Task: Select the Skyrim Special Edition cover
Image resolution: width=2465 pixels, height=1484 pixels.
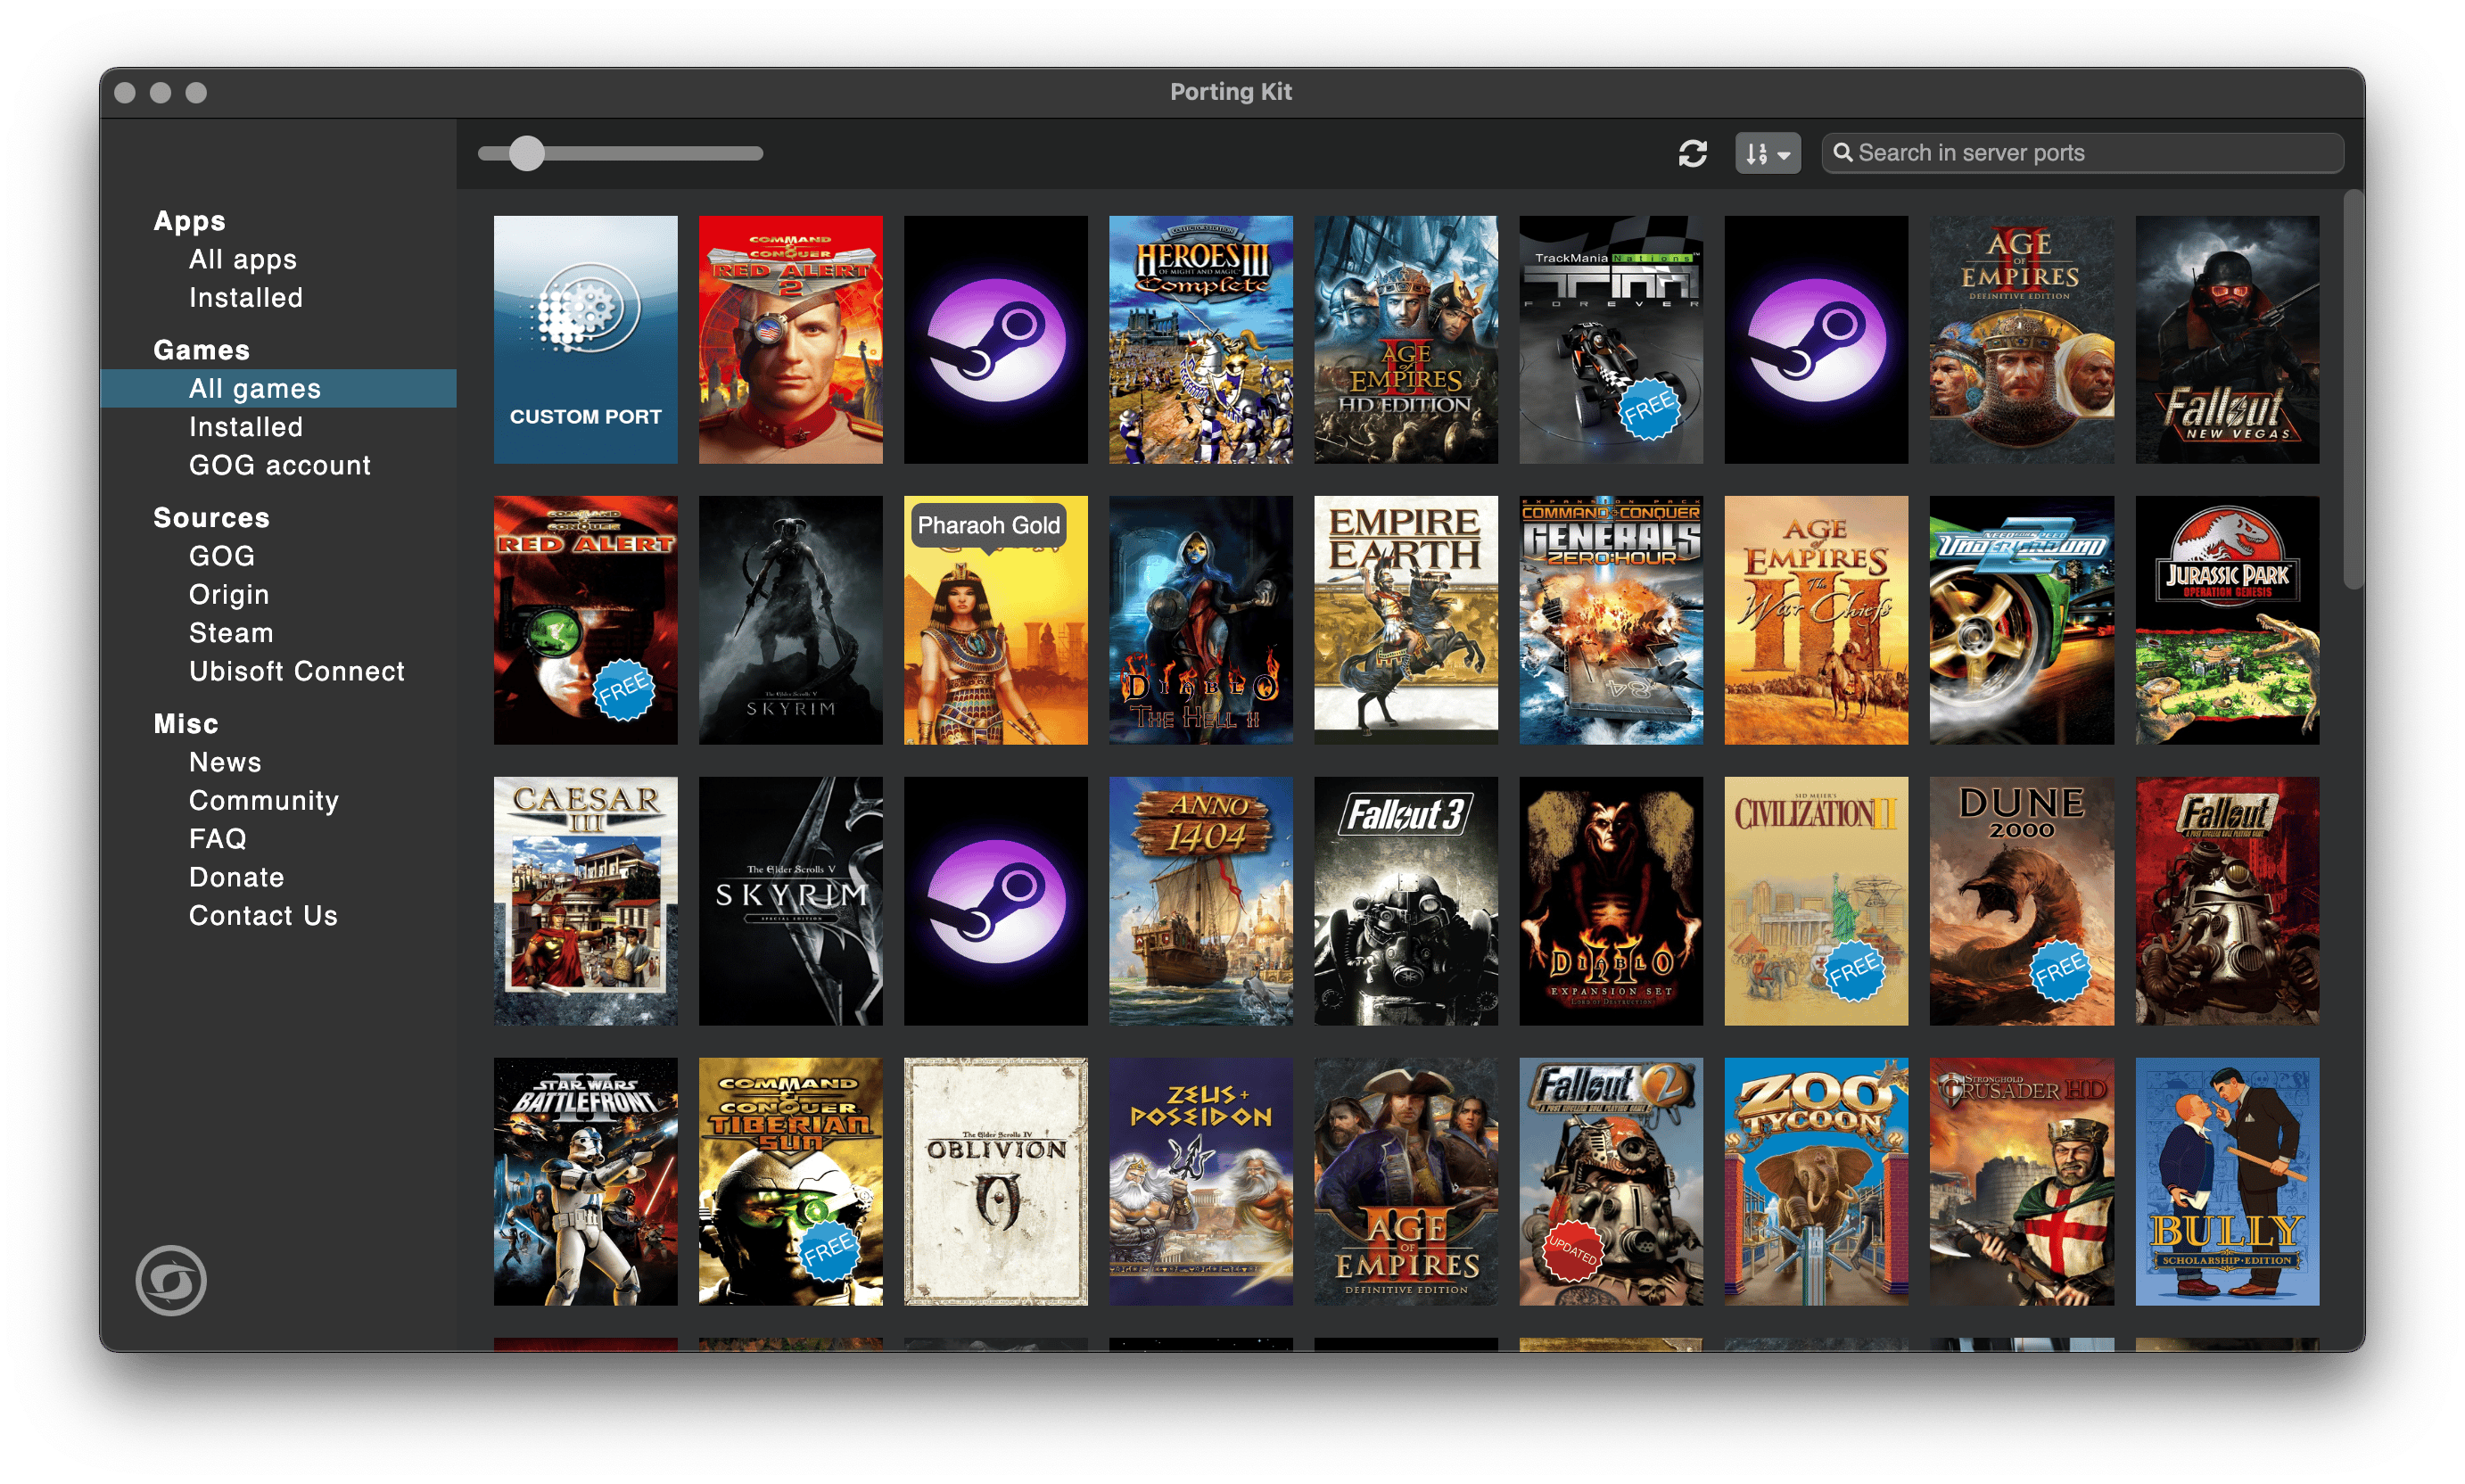Action: [790, 901]
